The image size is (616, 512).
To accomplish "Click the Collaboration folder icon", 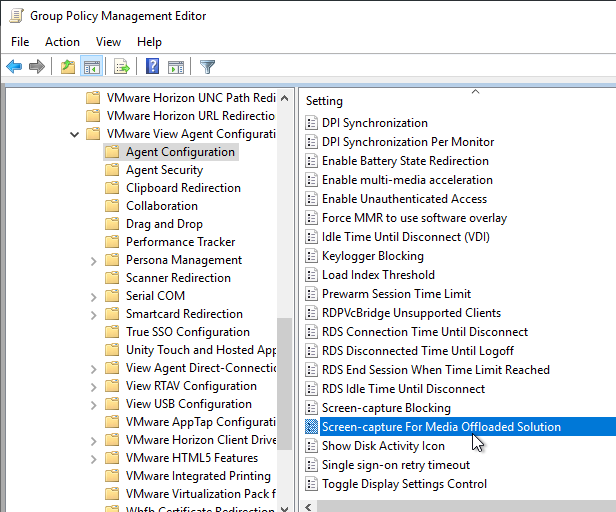I will click(112, 206).
